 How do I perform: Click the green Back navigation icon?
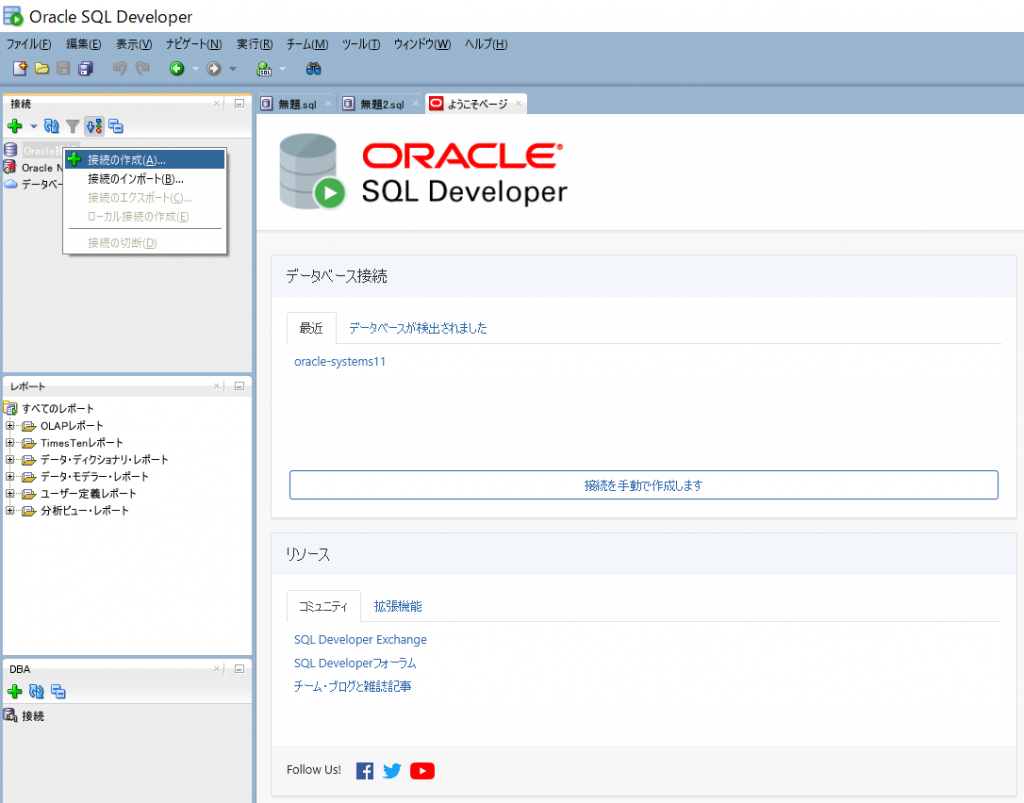[176, 68]
